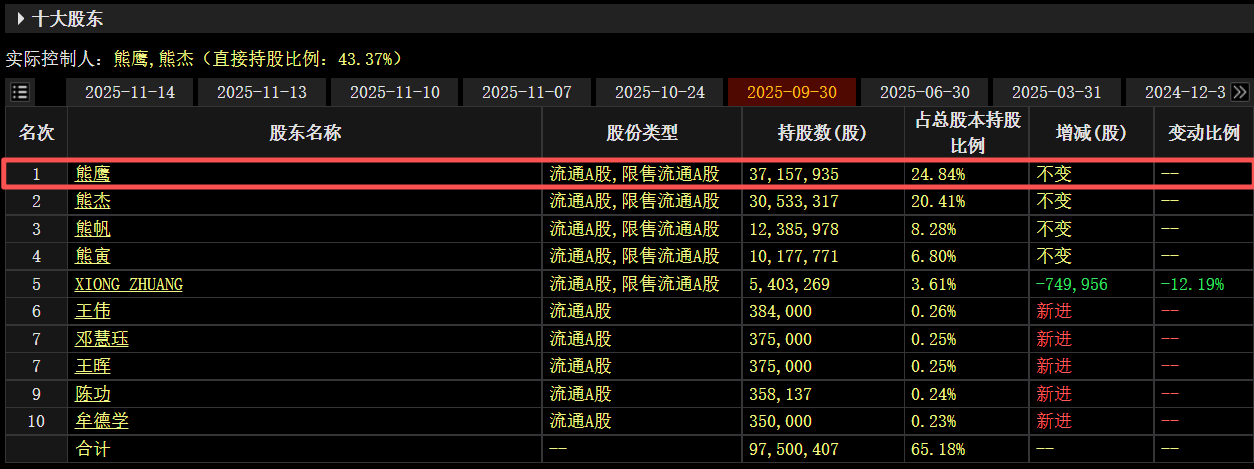Click rank number 10 cell
Image resolution: width=1254 pixels, height=469 pixels.
(x=37, y=422)
